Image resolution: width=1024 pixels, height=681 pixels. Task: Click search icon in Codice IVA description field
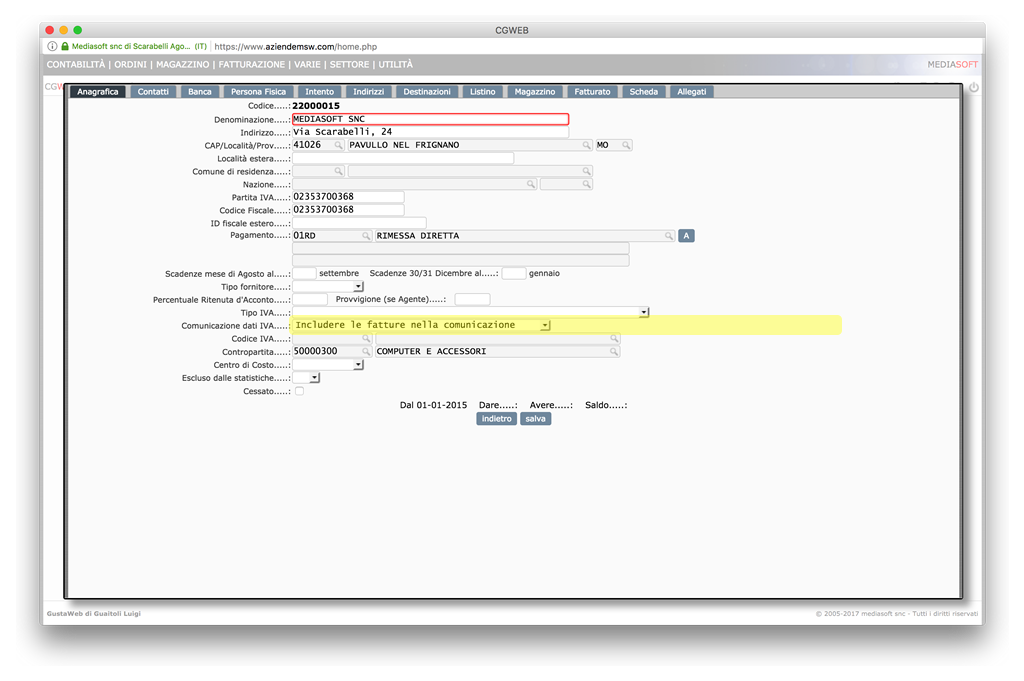614,338
